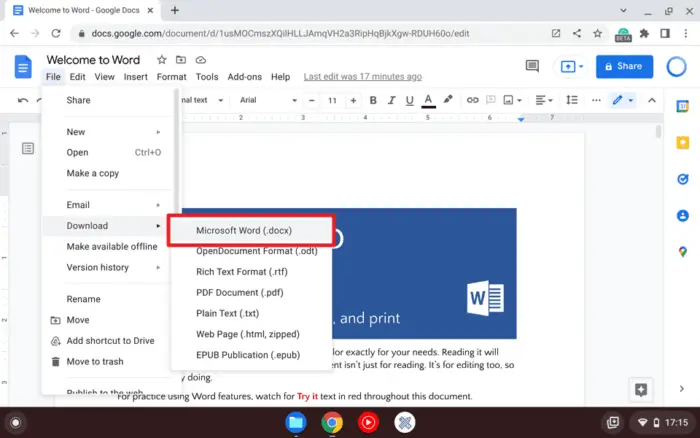
Task: Open Google Calendar in the side panel
Action: [683, 106]
